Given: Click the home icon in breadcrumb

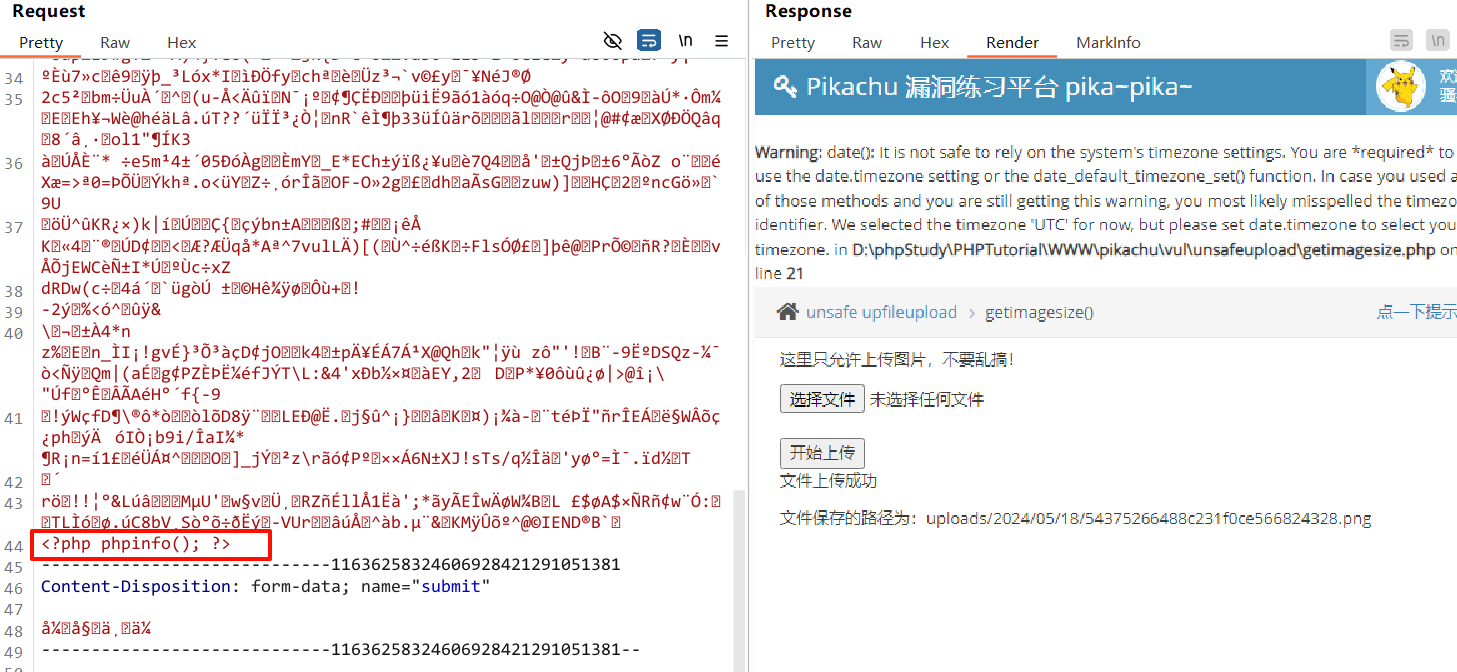Looking at the screenshot, I should pos(788,312).
